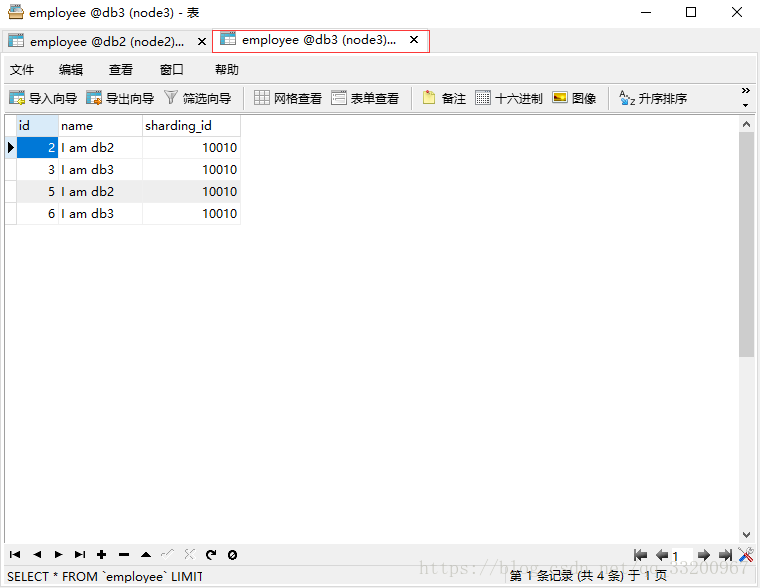Switch to Grid View (网格查看)
Image resolution: width=760 pixels, height=588 pixels.
click(x=288, y=98)
